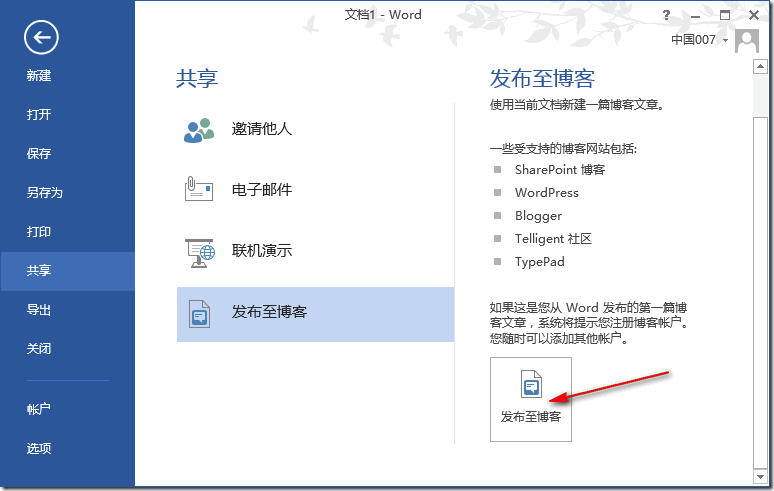Click the Telligent 社区 list entry
The height and width of the screenshot is (491, 774).
point(553,239)
